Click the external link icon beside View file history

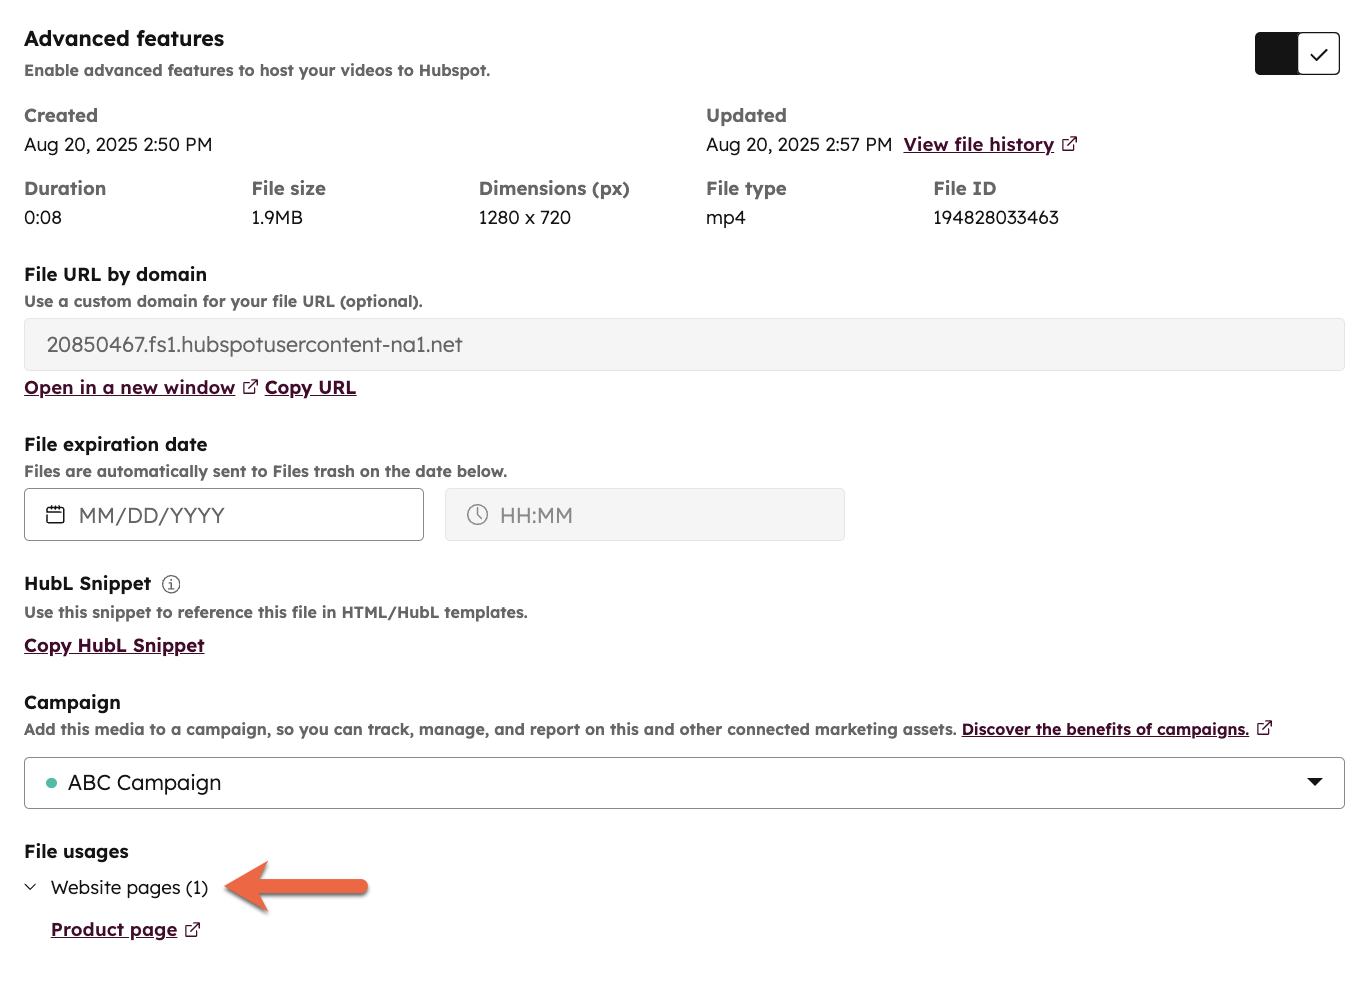pyautogui.click(x=1070, y=143)
